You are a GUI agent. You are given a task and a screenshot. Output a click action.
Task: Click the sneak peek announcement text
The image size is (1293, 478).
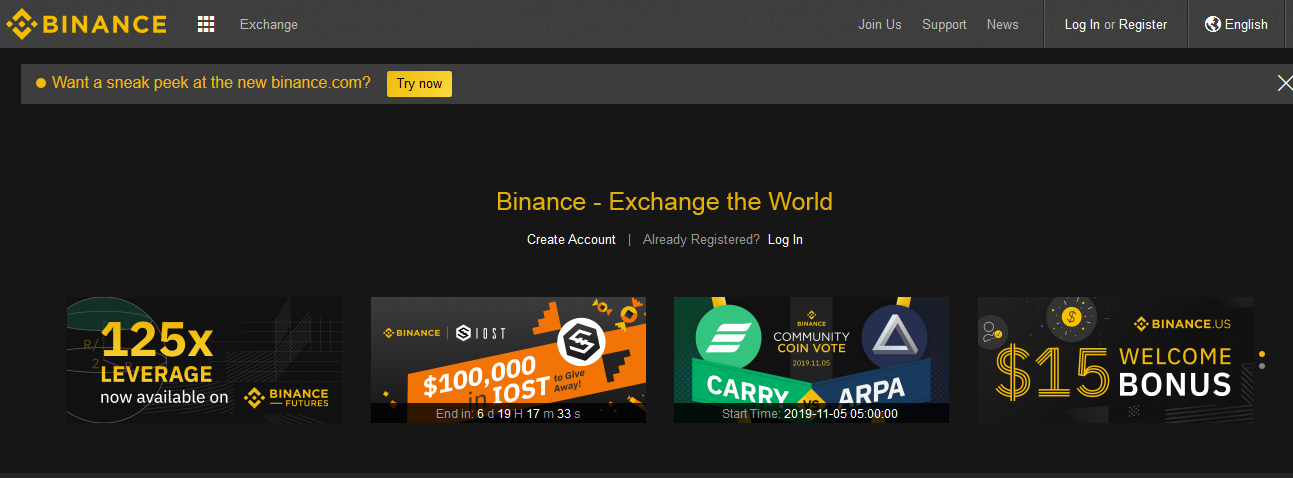point(211,83)
